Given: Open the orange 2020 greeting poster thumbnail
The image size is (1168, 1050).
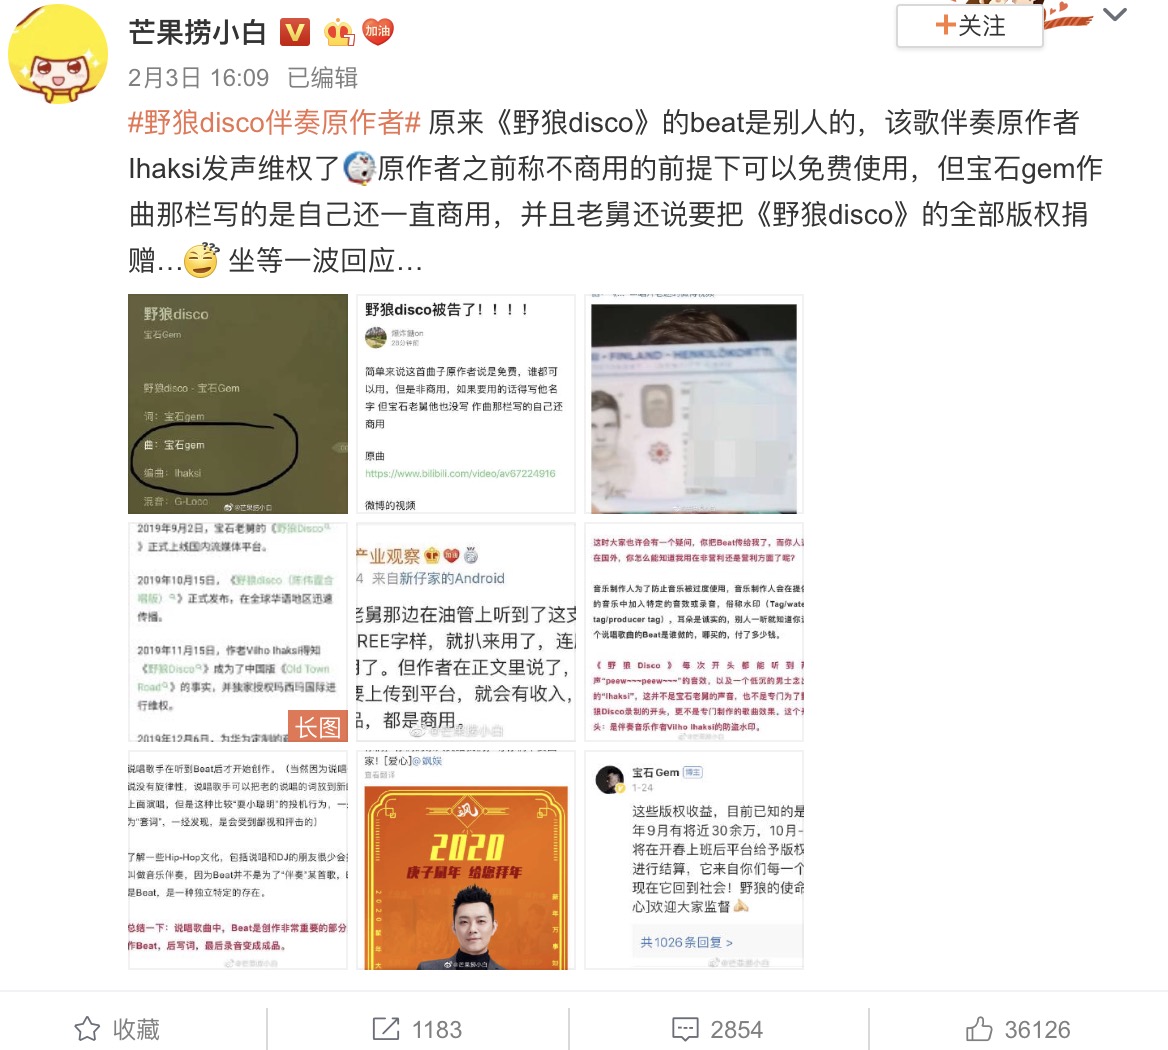Looking at the screenshot, I should pos(466,860).
